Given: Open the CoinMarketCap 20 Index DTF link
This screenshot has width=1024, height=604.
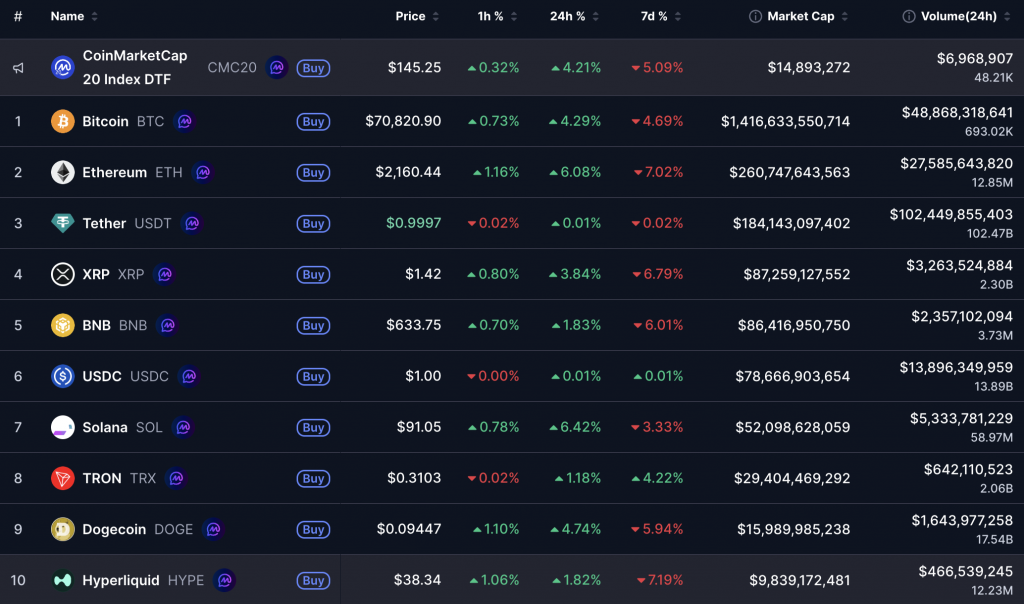Looking at the screenshot, I should [x=134, y=67].
